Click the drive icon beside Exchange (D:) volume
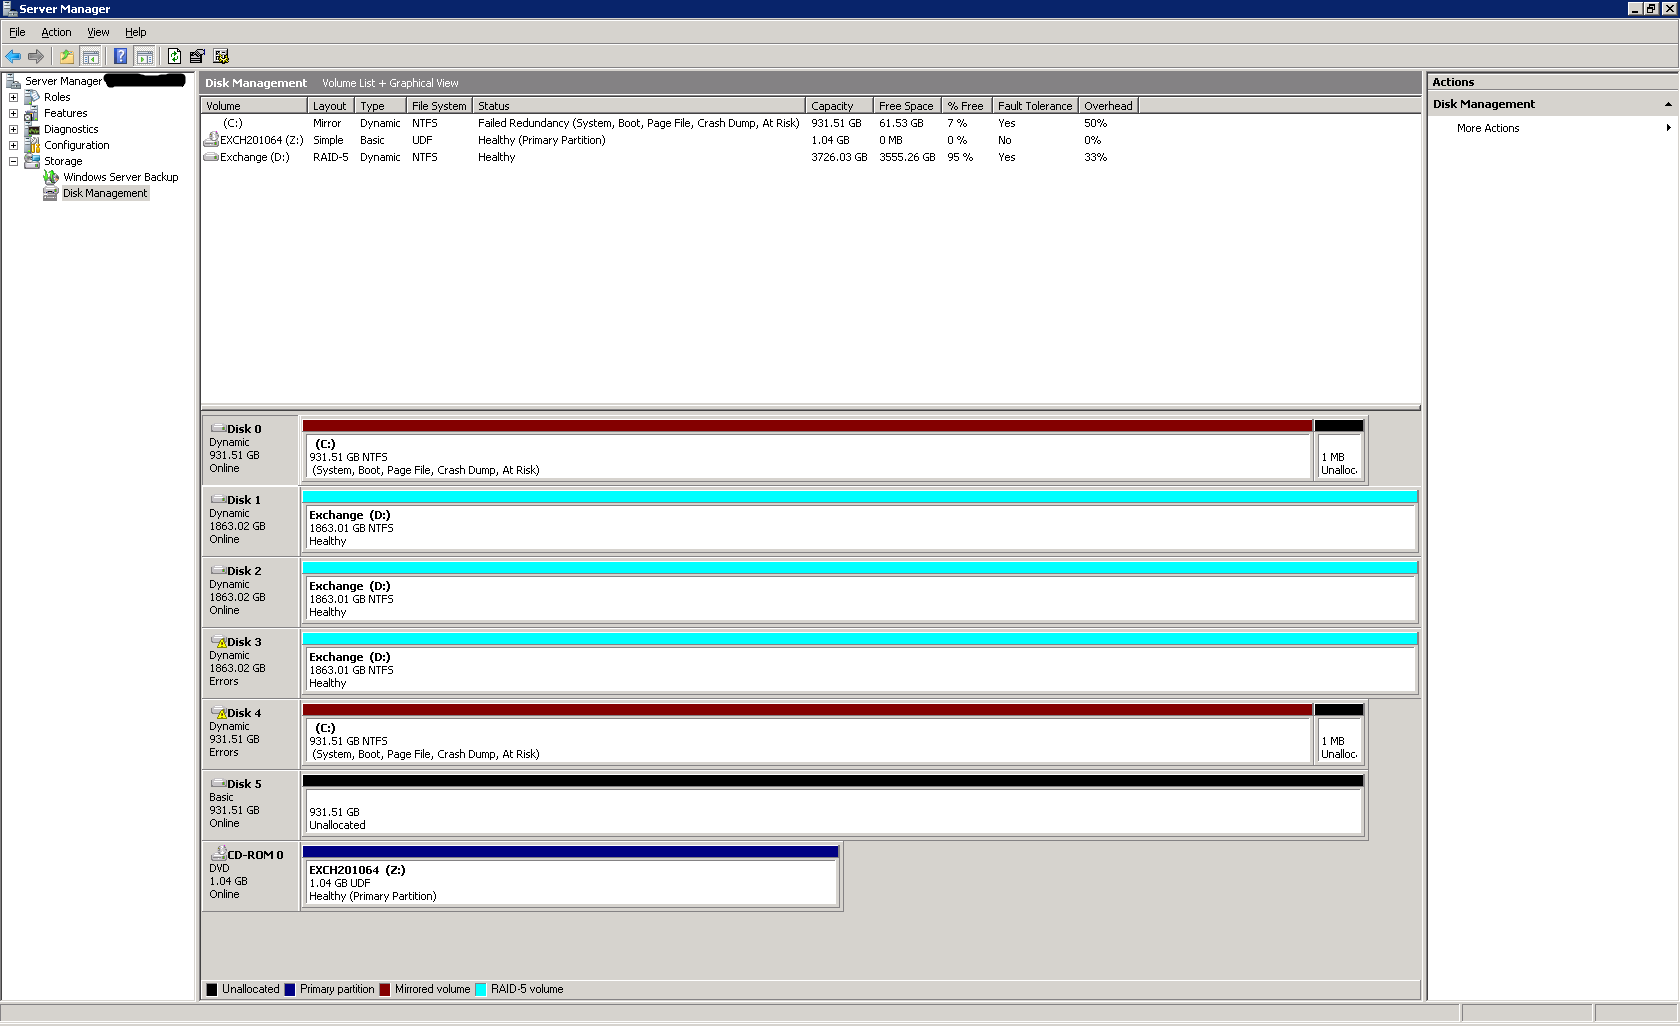This screenshot has width=1680, height=1026. 211,156
